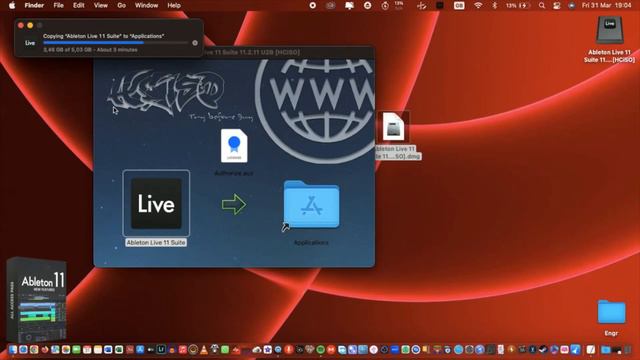Click the Siri icon in menu bar

(571, 5)
